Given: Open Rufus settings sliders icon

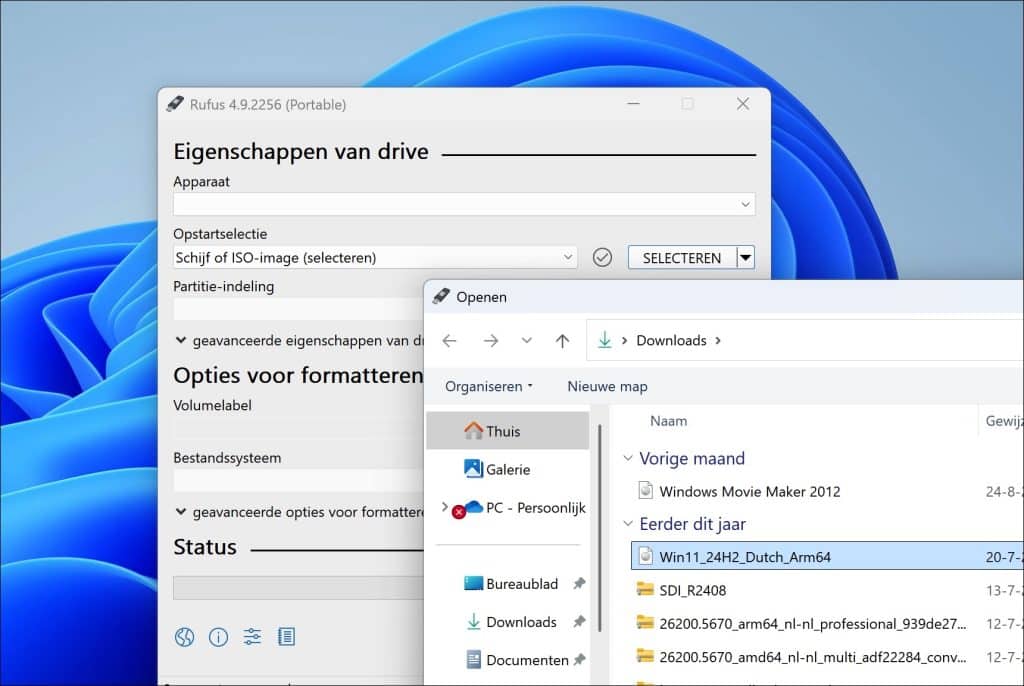Looking at the screenshot, I should click(252, 636).
